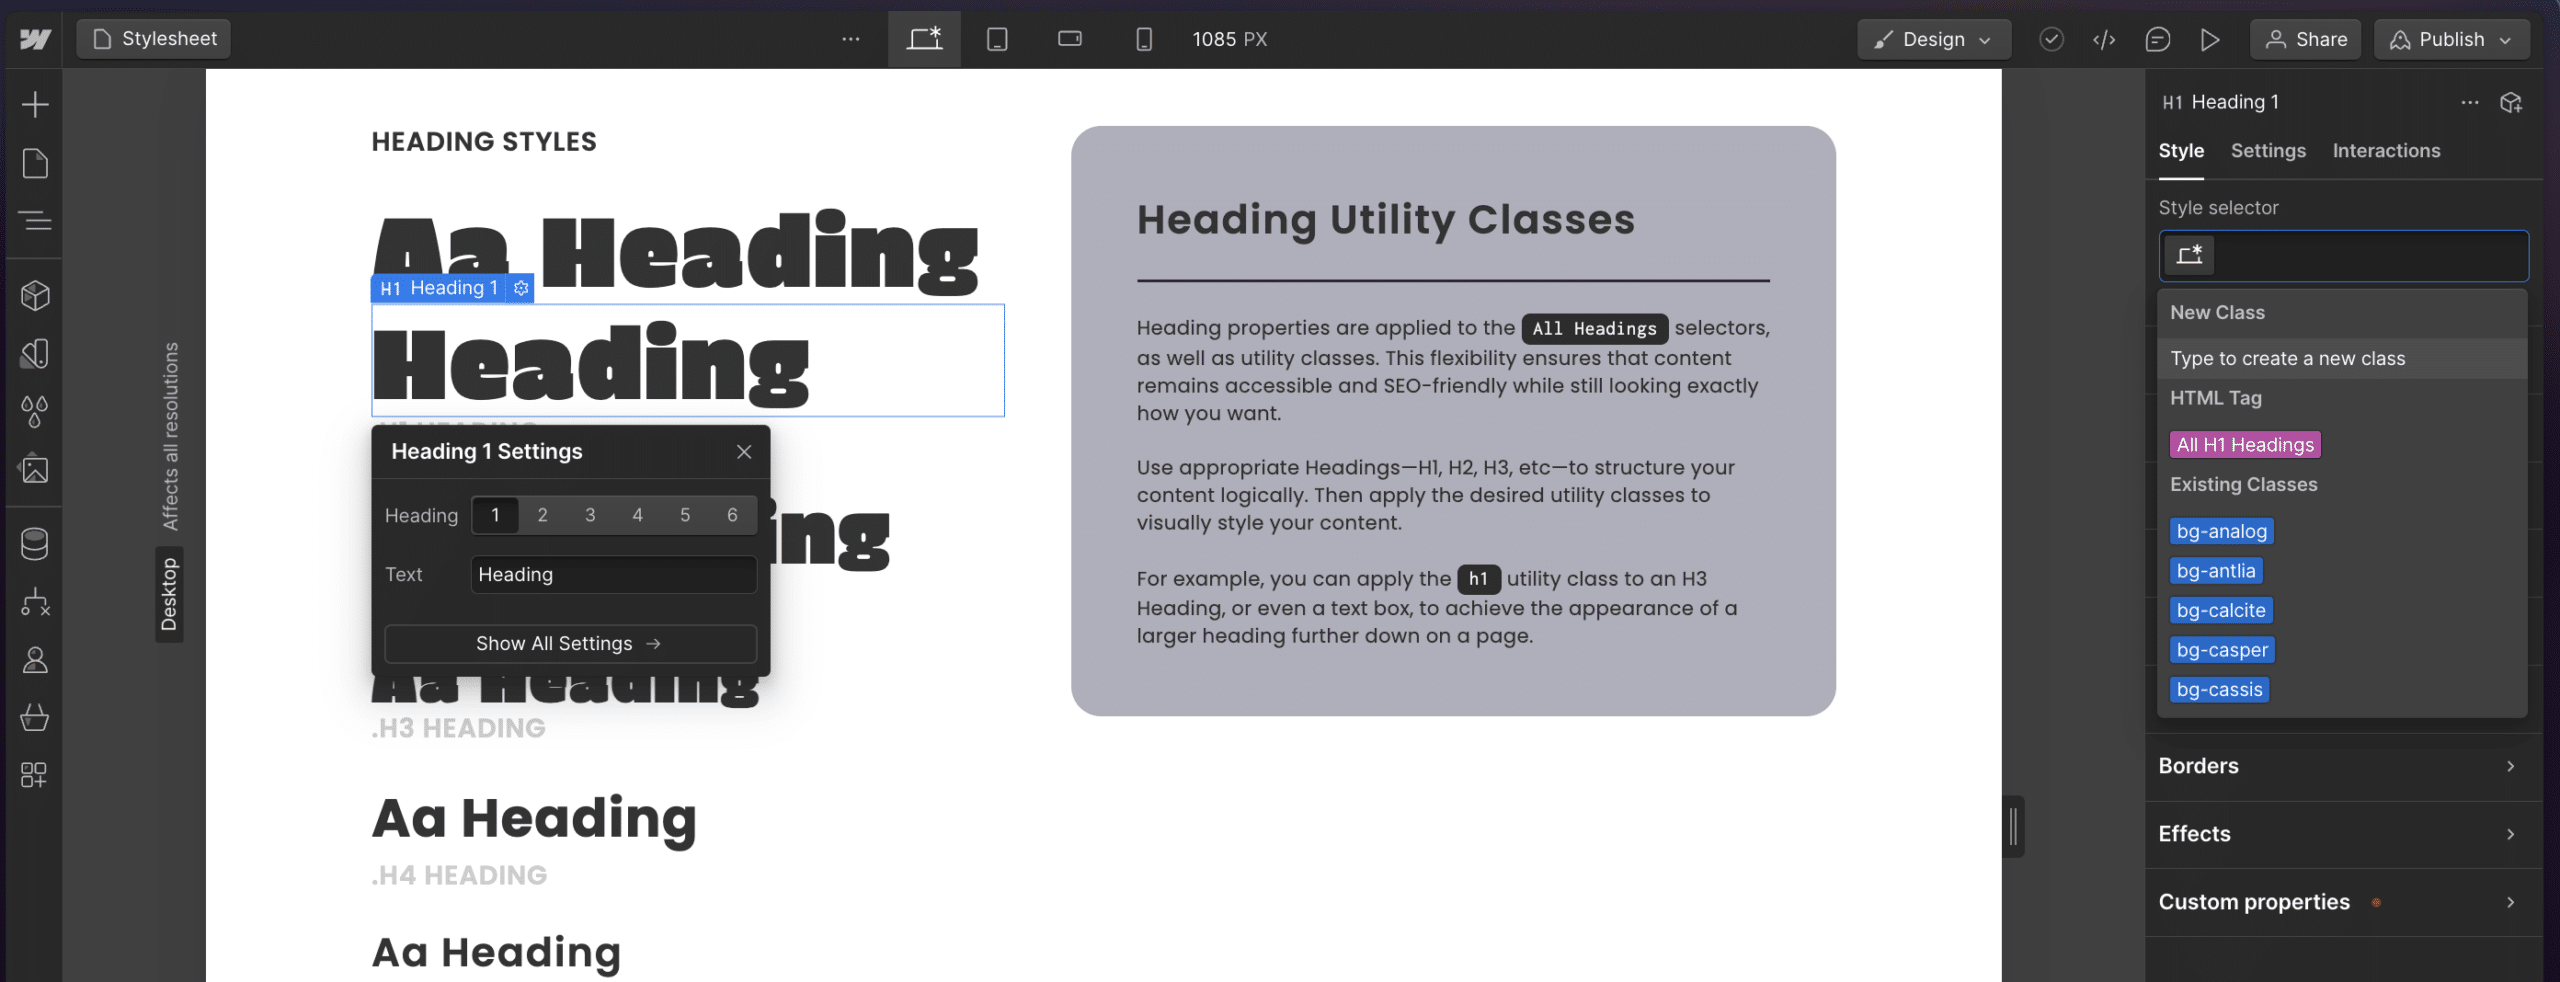Switch to the Interactions tab
Image resolution: width=2560 pixels, height=982 pixels.
[2386, 151]
